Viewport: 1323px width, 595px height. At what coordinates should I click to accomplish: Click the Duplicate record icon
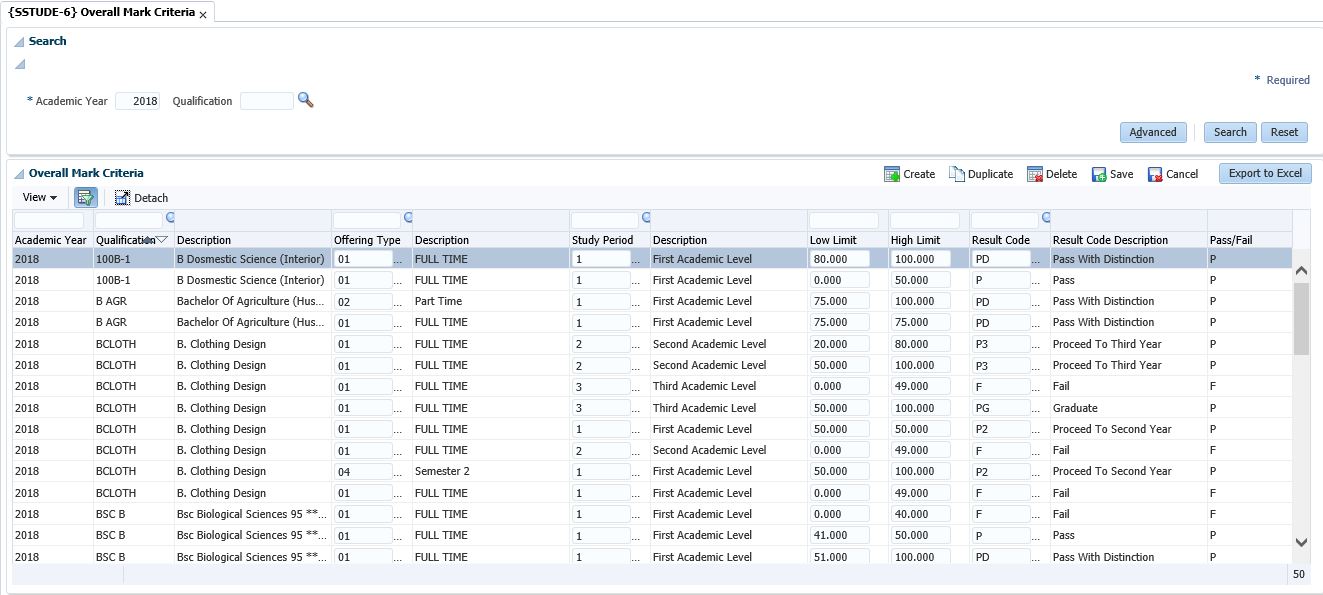pos(956,174)
